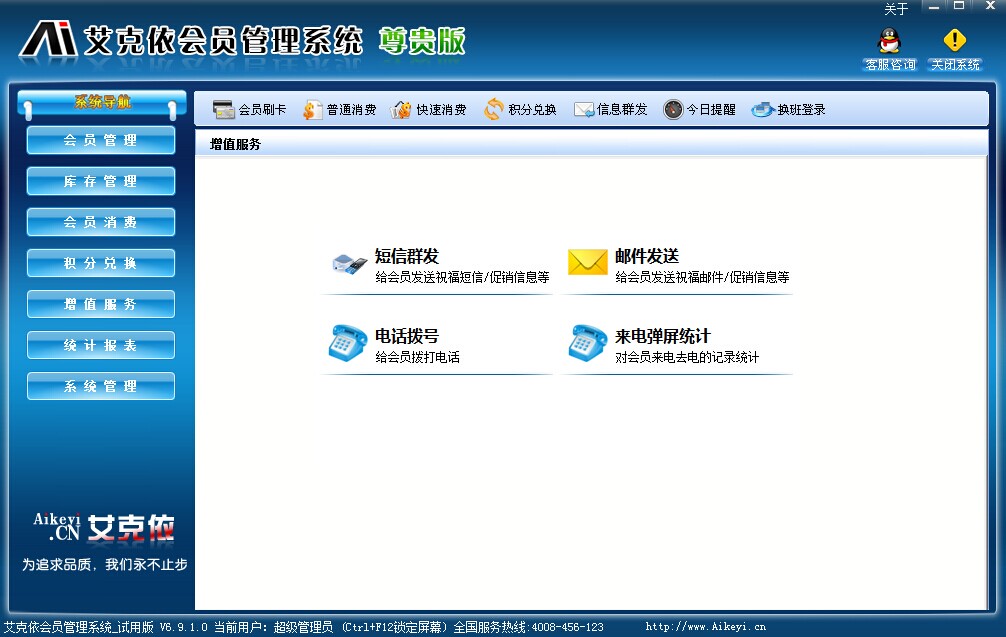Click the 增值服务 panel title
The image size is (1006, 637).
click(235, 144)
